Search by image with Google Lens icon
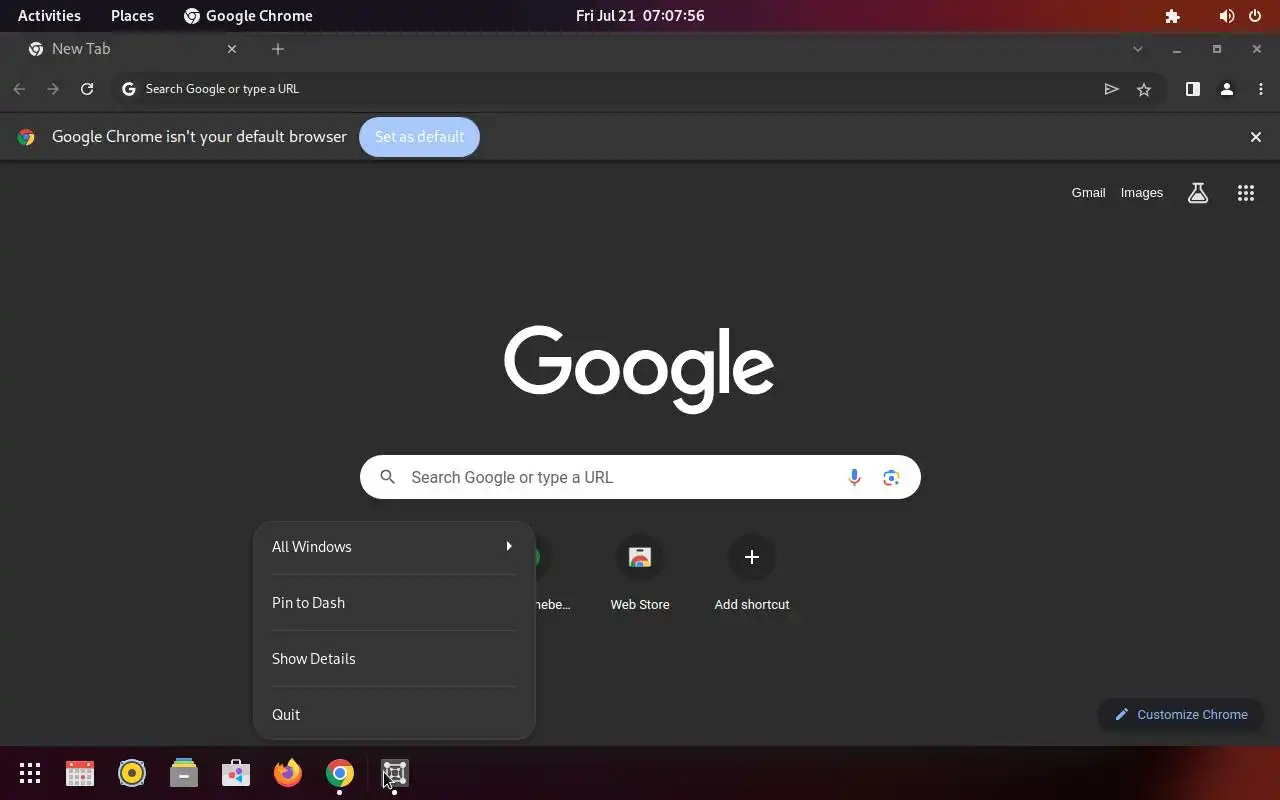The width and height of the screenshot is (1280, 800). point(891,478)
